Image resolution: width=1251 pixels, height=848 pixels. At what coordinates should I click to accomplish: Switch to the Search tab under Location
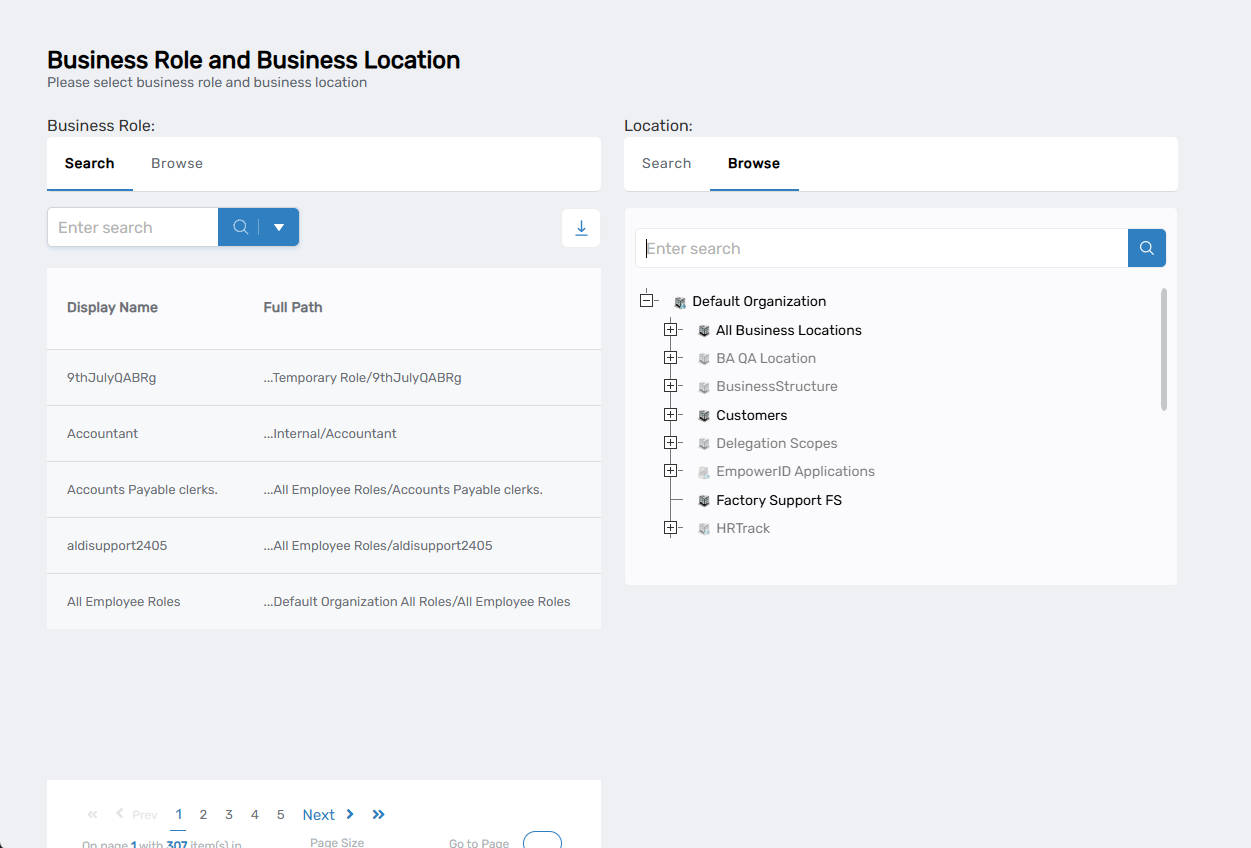(666, 162)
